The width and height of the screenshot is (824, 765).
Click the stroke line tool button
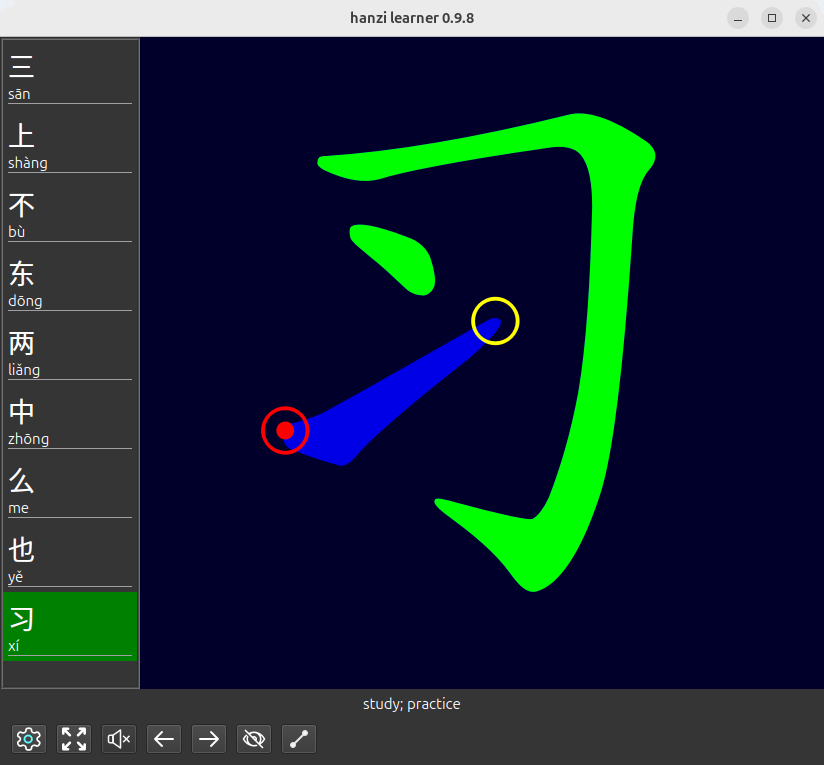point(299,739)
